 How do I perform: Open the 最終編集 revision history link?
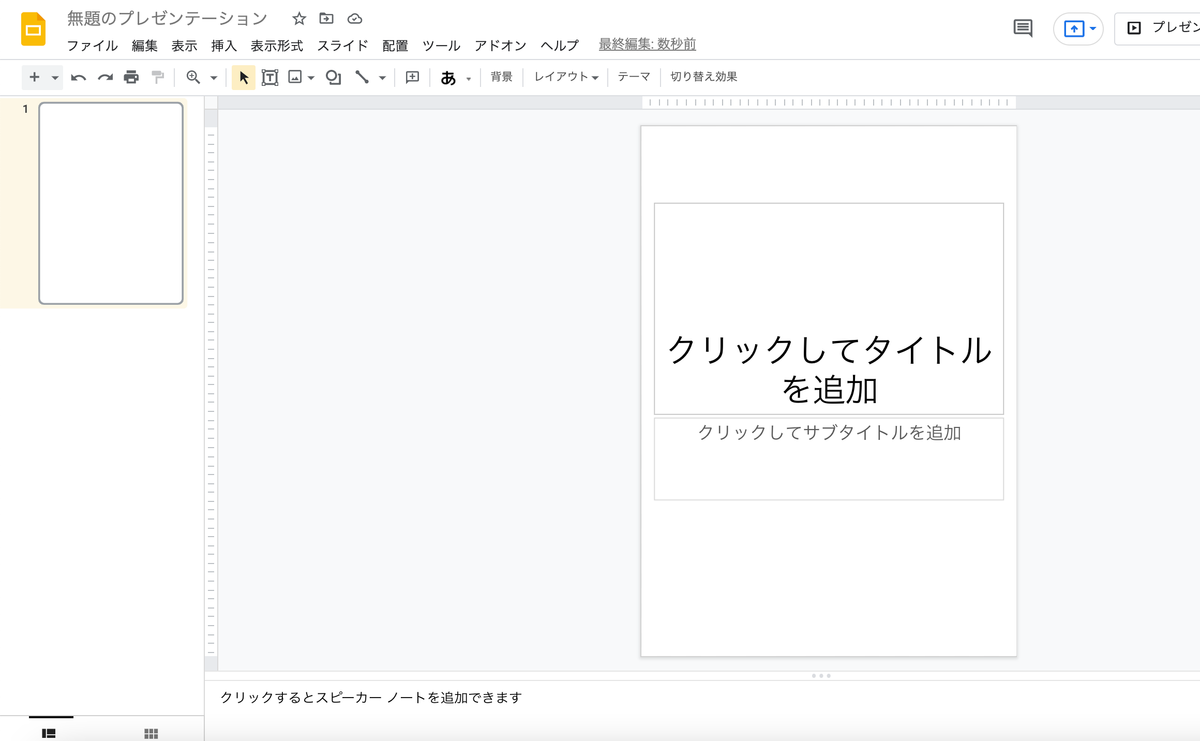[646, 45]
